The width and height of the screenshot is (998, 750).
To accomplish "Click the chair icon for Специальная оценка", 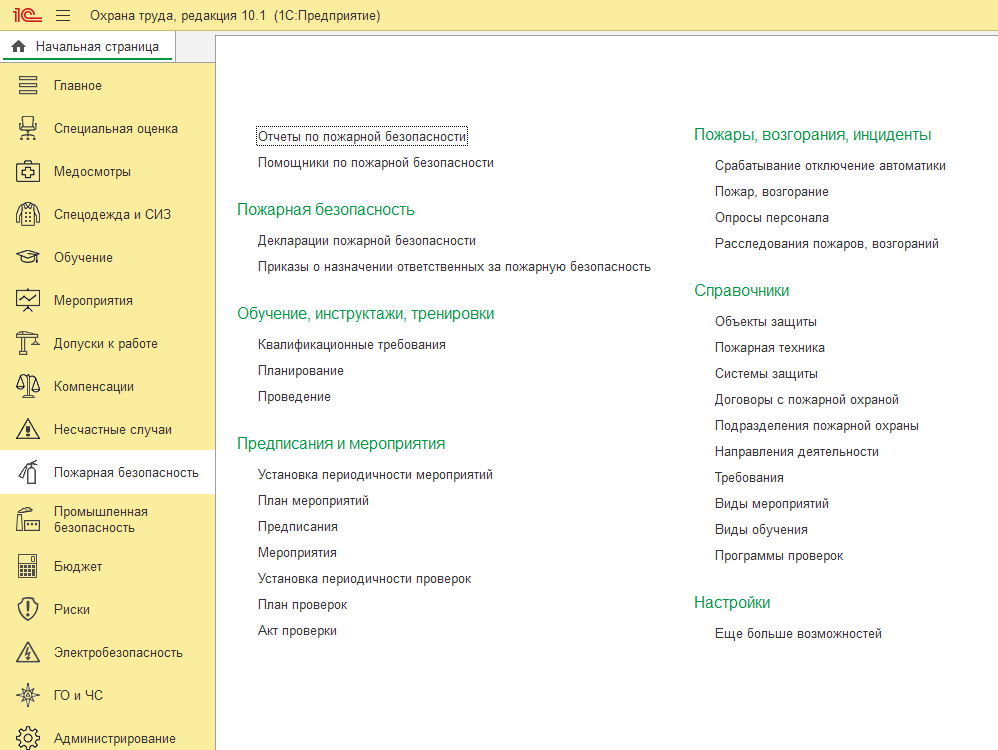I will [x=27, y=129].
